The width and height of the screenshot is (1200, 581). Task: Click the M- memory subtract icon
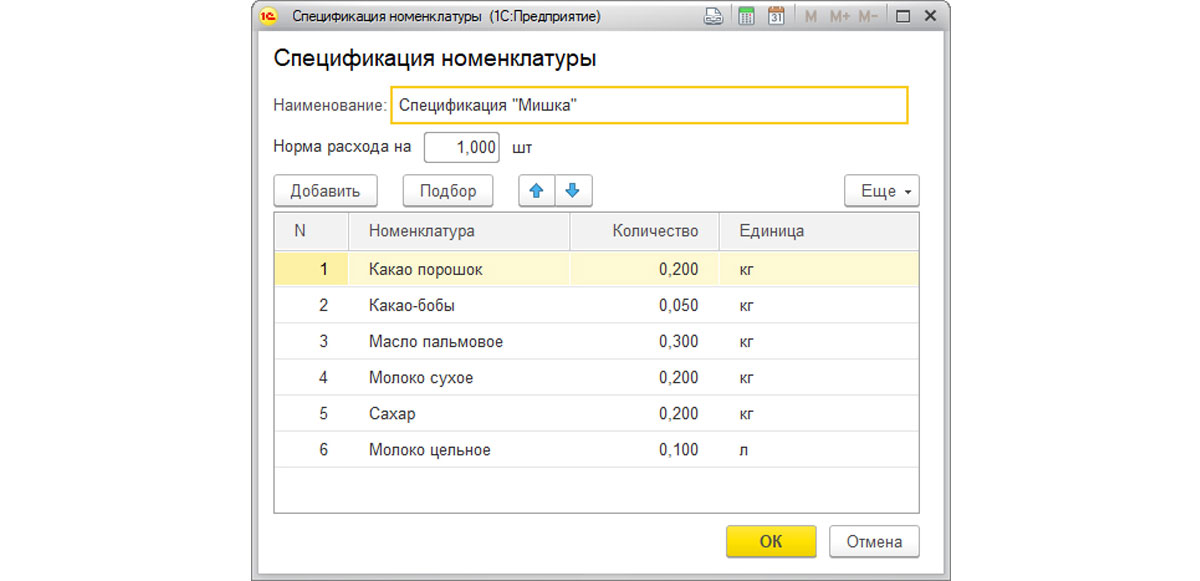point(871,15)
